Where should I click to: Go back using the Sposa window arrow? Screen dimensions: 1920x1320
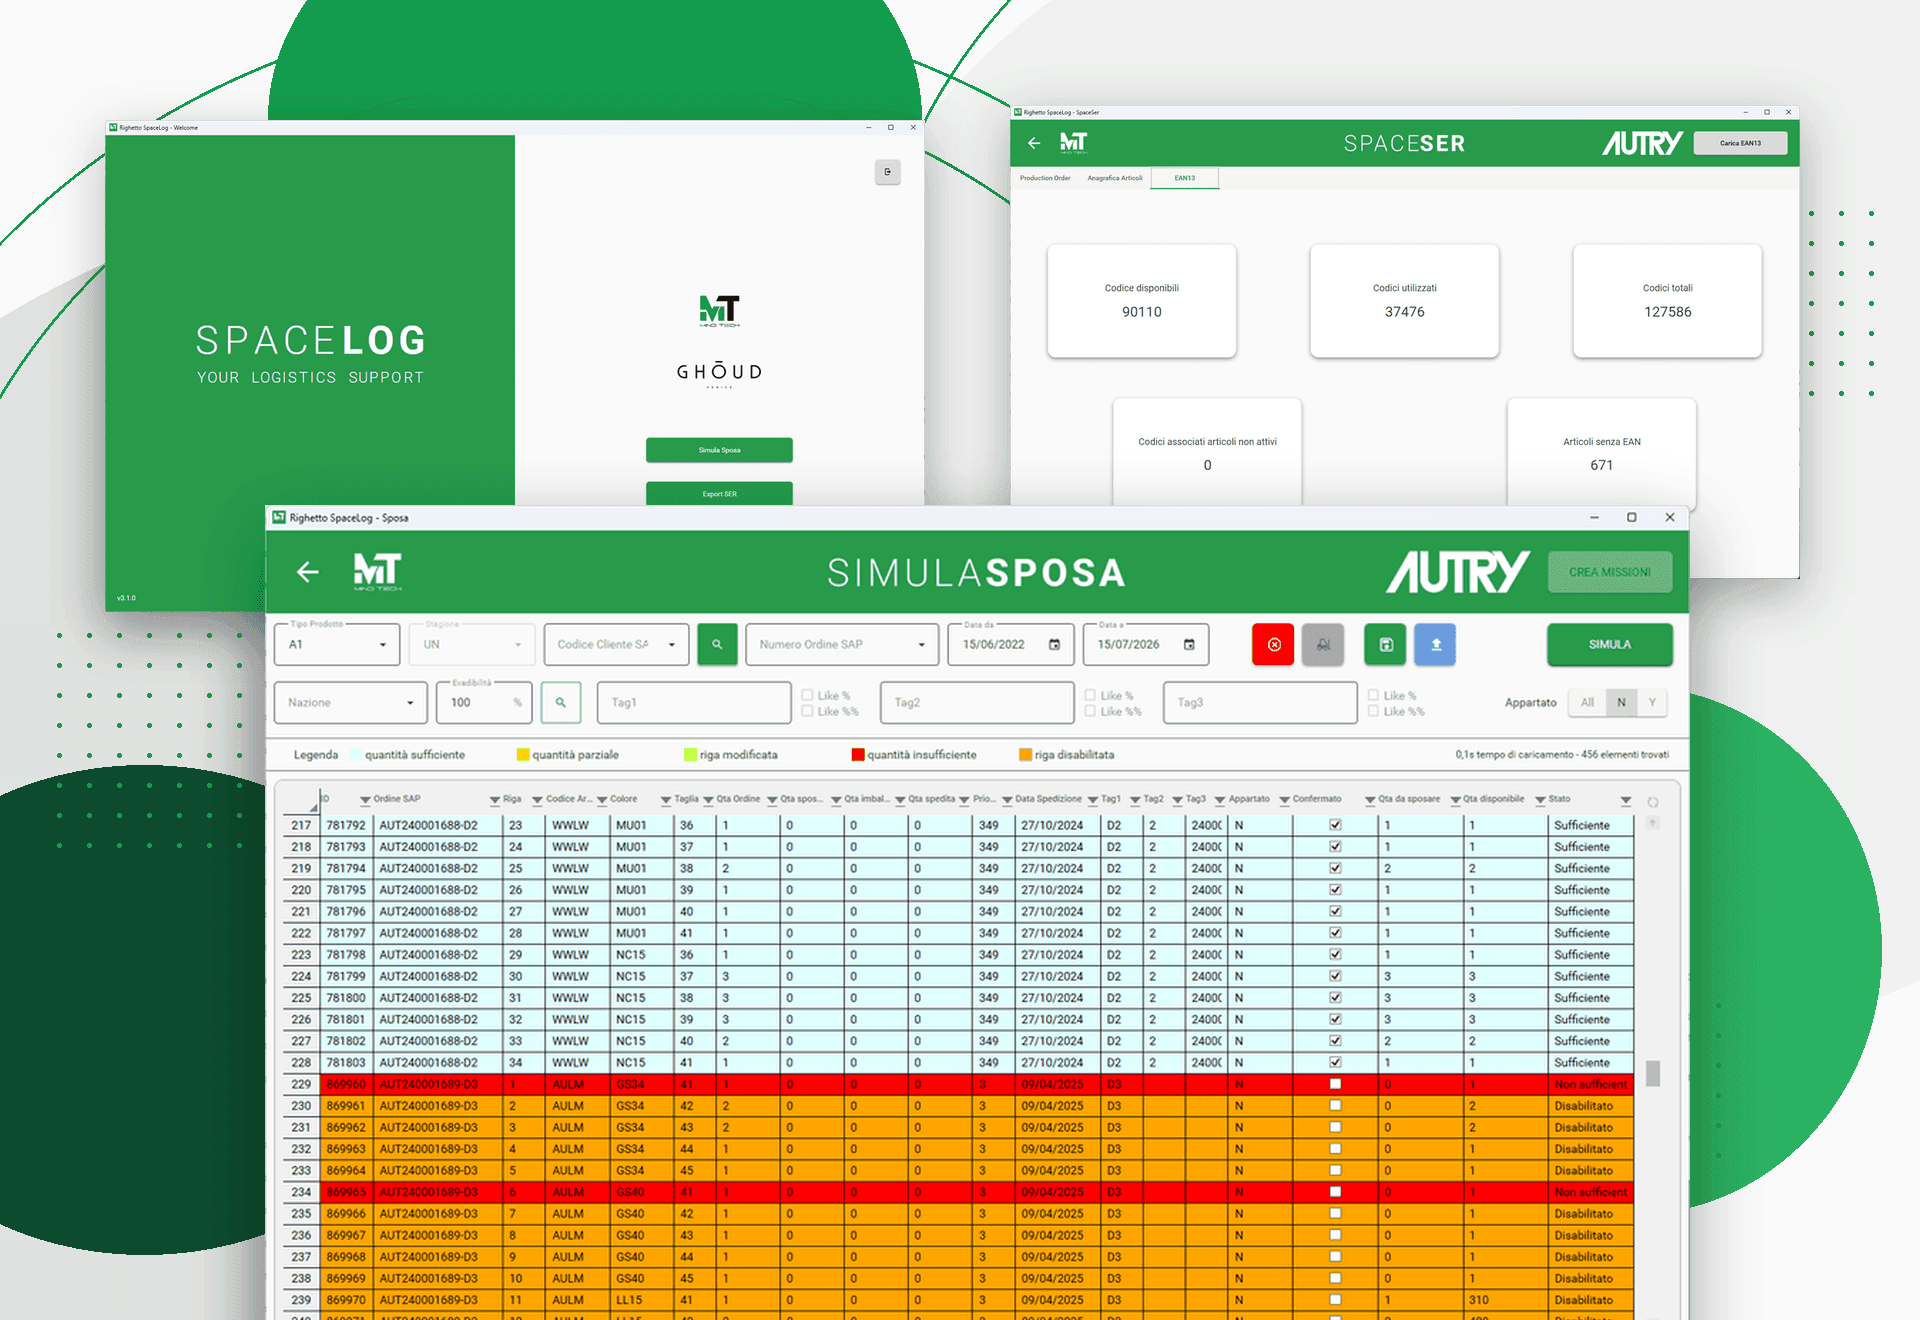[x=308, y=571]
